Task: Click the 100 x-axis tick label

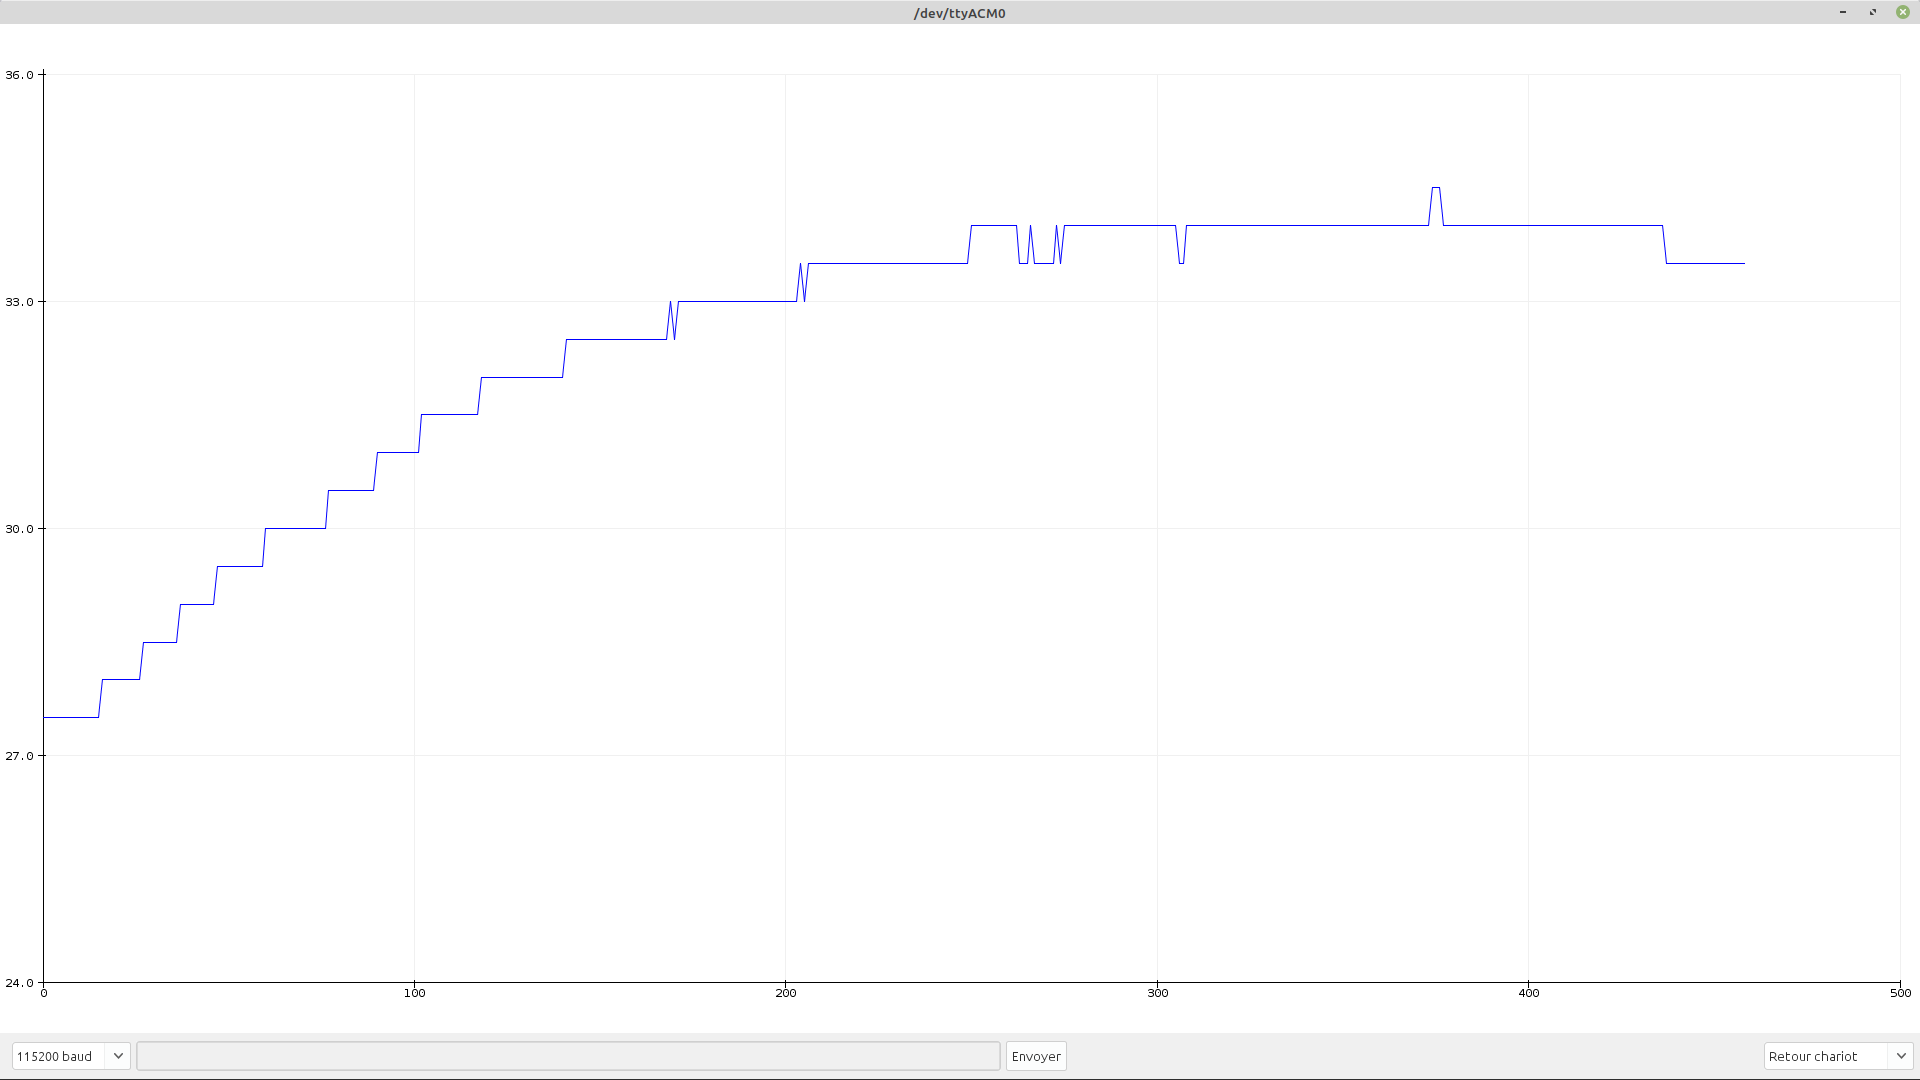Action: 414,993
